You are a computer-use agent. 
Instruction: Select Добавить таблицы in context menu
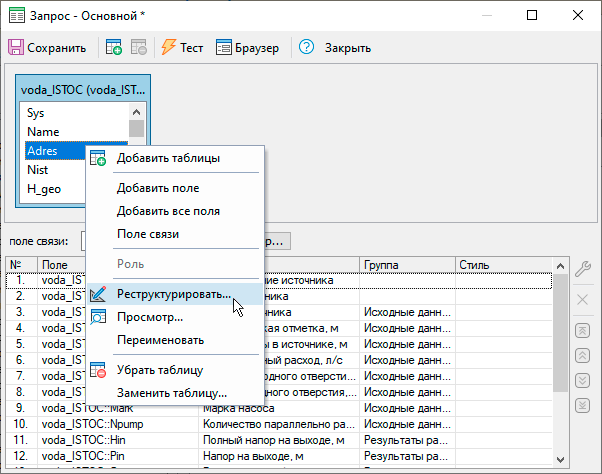click(168, 158)
